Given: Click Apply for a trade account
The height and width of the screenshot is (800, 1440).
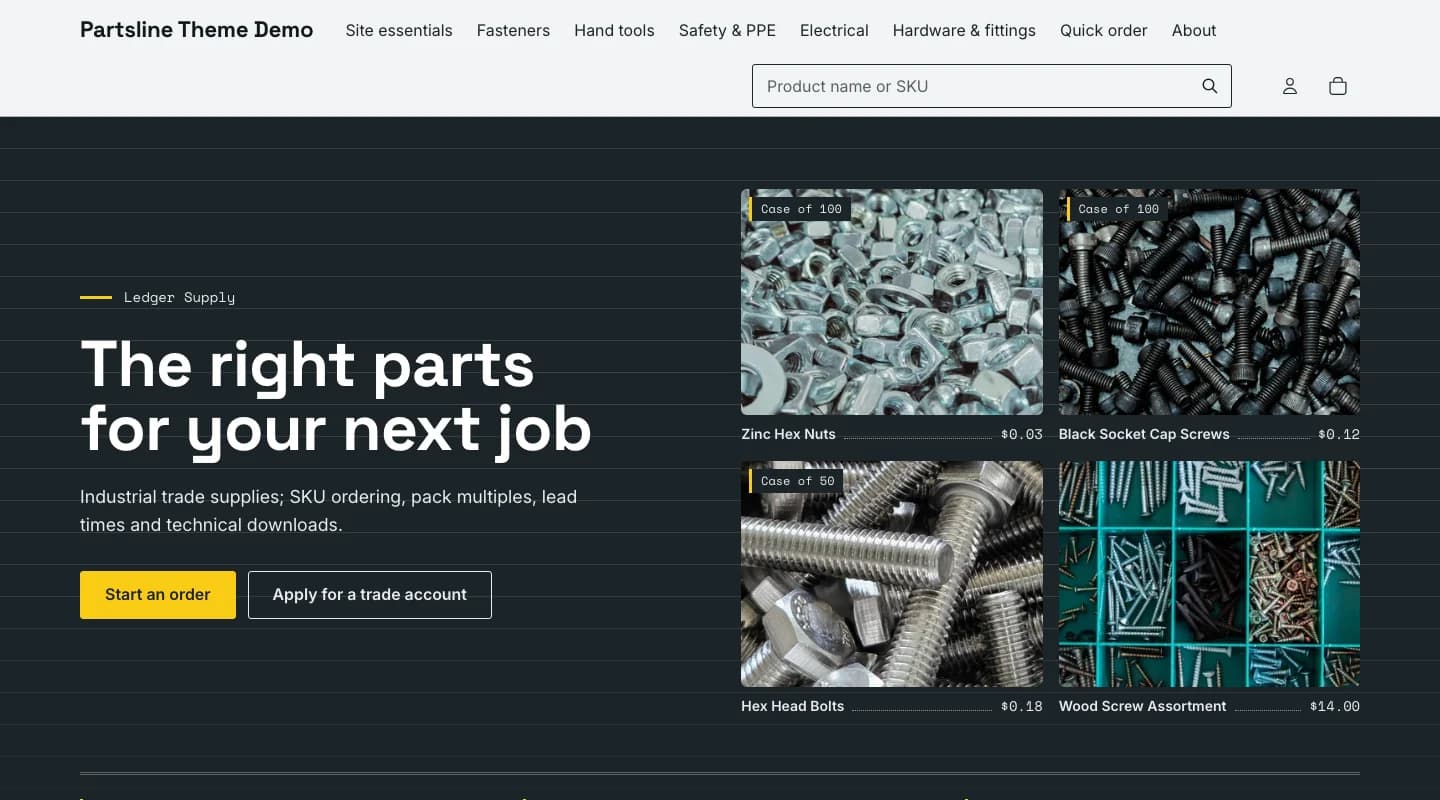Looking at the screenshot, I should tap(370, 595).
